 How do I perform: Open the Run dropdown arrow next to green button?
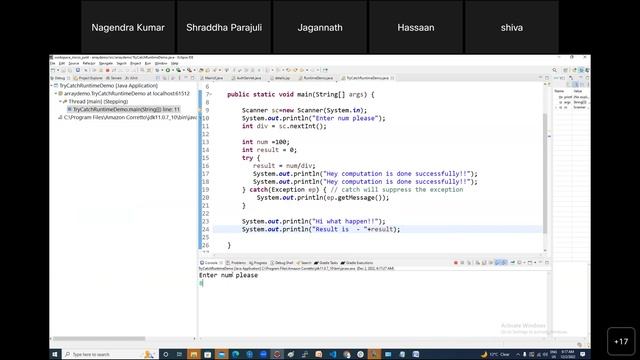pyautogui.click(x=172, y=70)
